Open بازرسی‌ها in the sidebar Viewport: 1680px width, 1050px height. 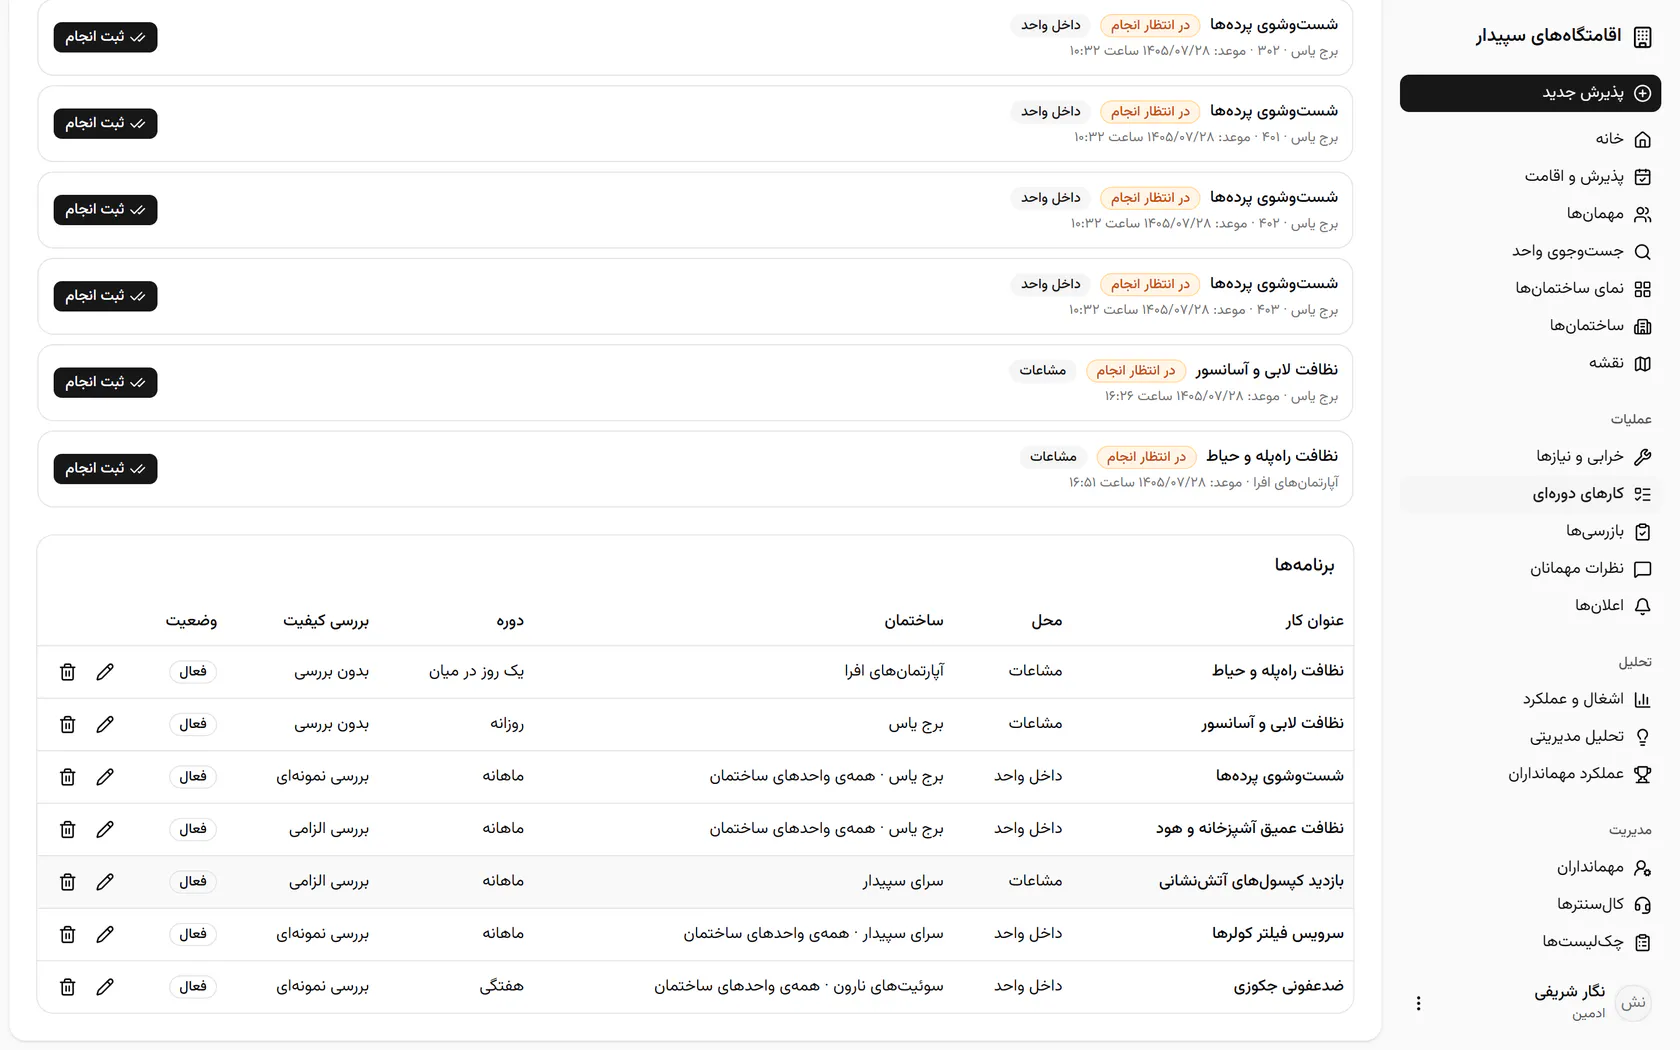pyautogui.click(x=1530, y=531)
